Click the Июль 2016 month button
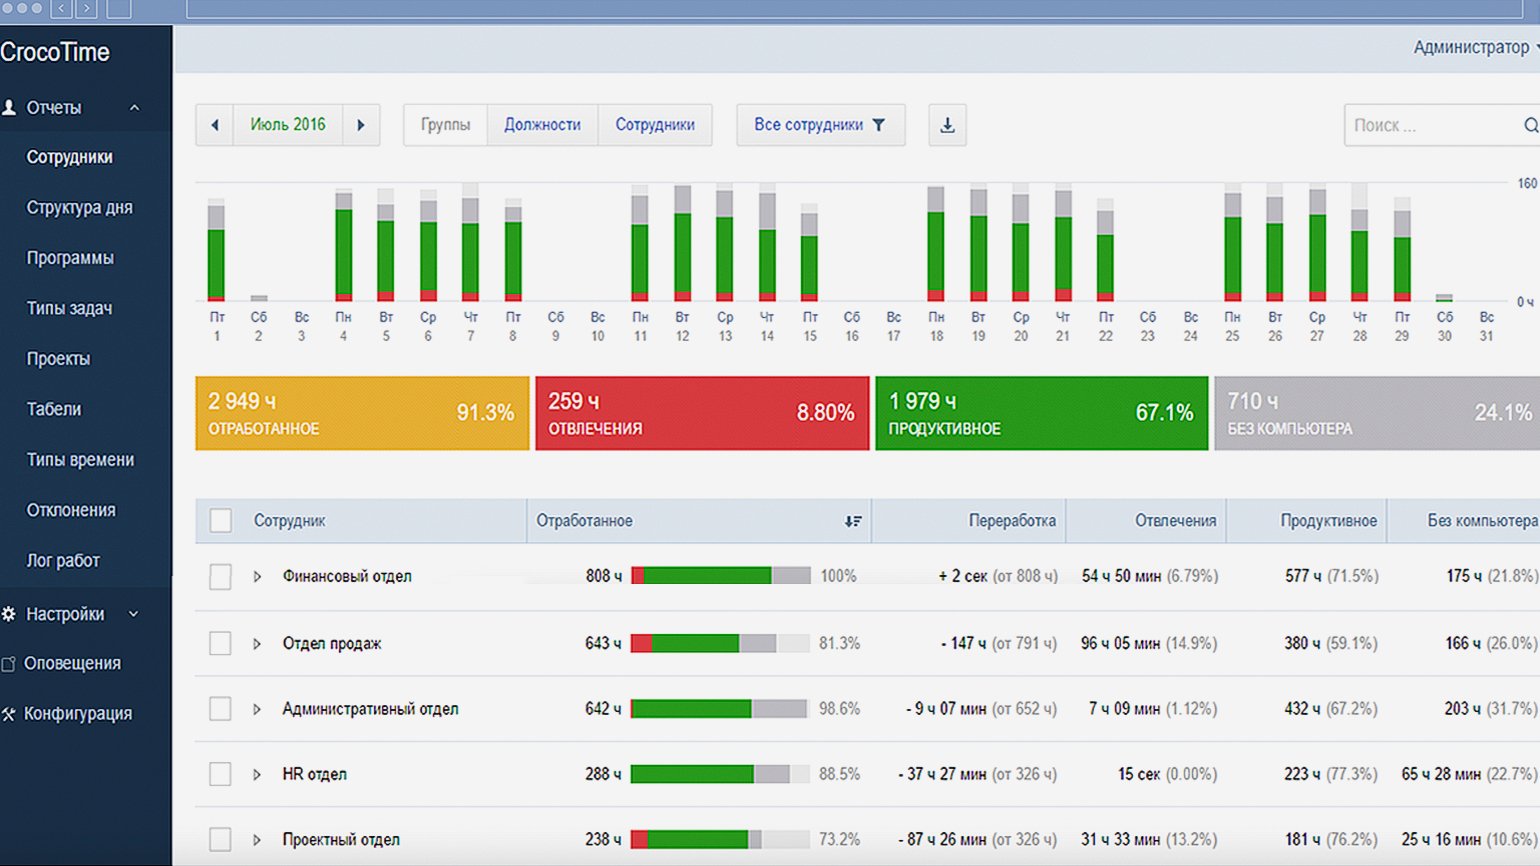 point(288,125)
